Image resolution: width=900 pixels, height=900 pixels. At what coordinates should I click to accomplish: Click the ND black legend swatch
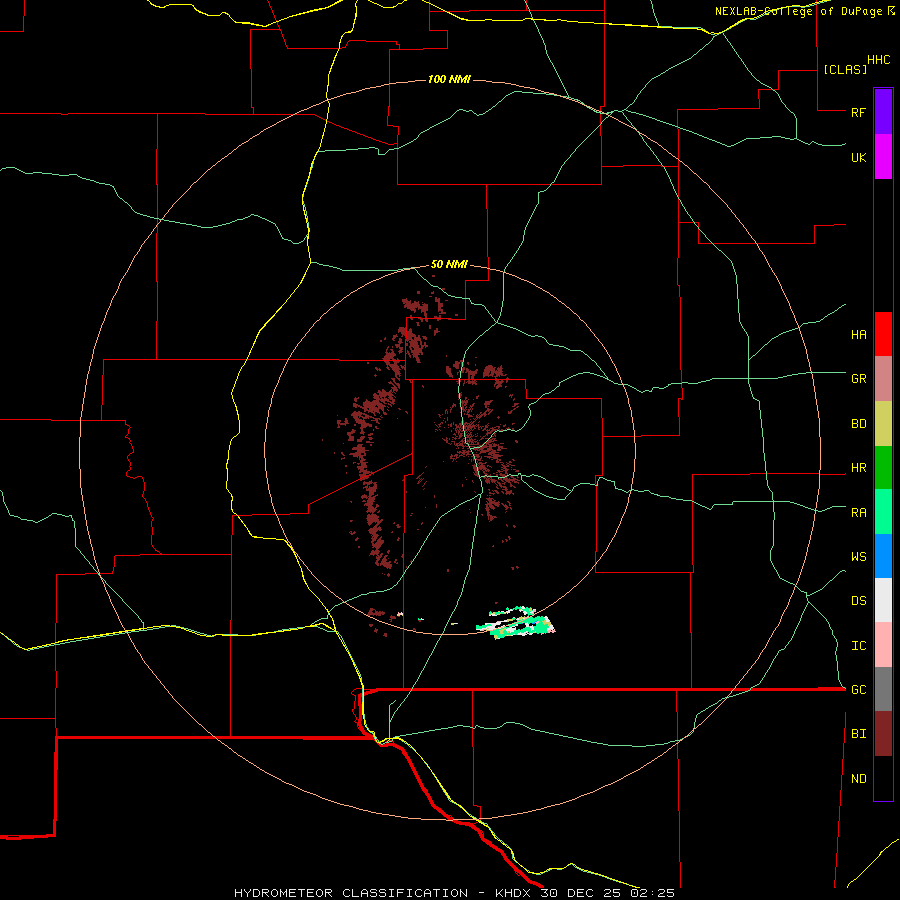tap(883, 778)
